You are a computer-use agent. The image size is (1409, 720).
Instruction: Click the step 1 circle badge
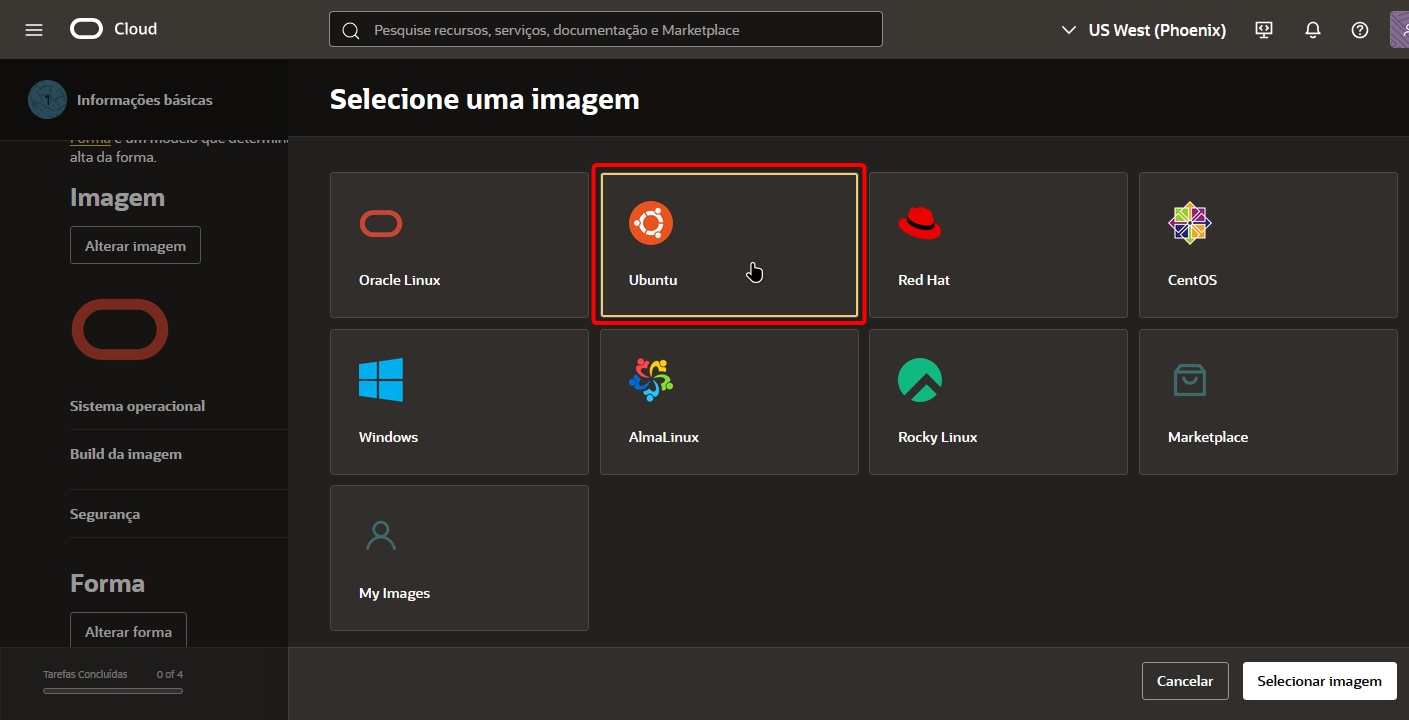[x=47, y=100]
